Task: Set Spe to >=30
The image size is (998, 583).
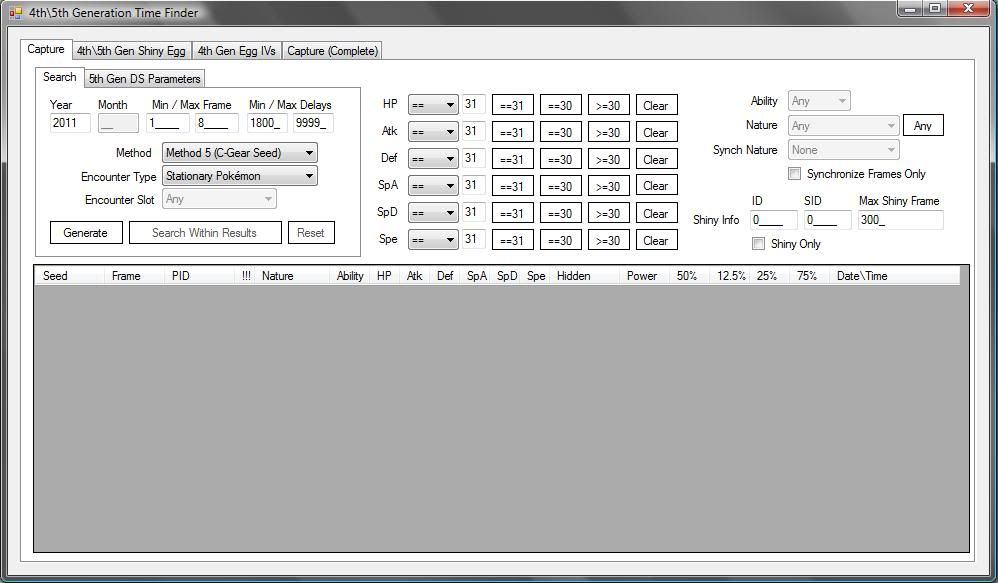Action: click(608, 240)
